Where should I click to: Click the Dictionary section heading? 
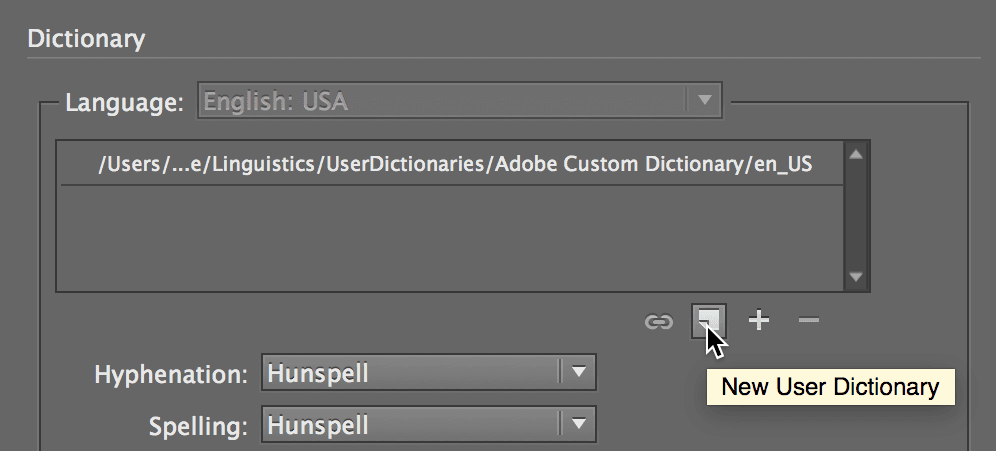click(x=86, y=39)
